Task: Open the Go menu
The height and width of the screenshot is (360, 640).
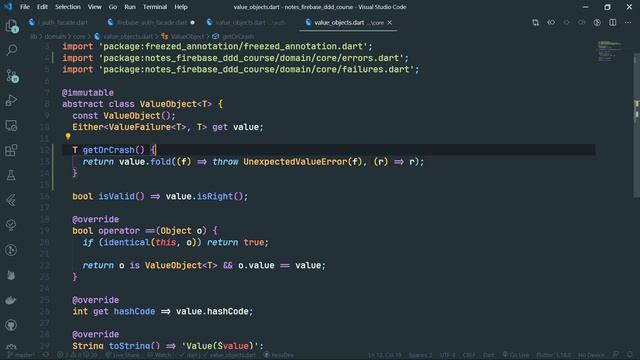Action: coord(113,7)
